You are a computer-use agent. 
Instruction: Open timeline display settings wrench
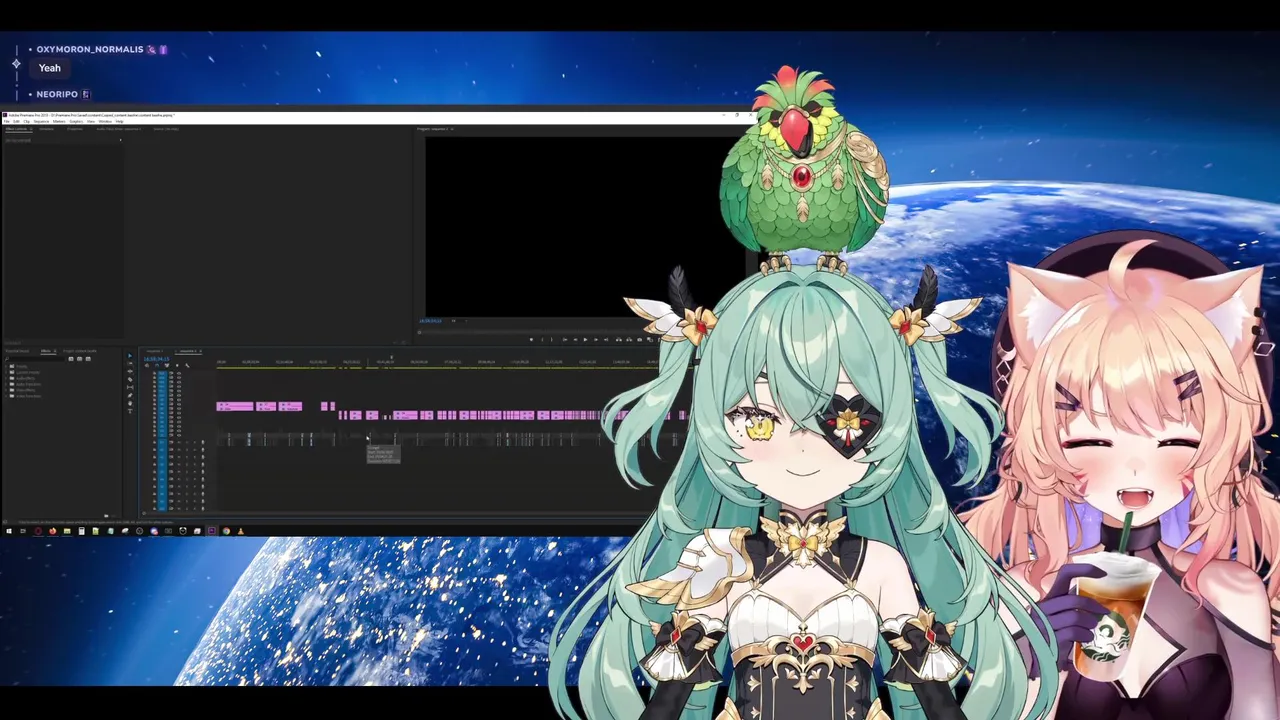187,366
